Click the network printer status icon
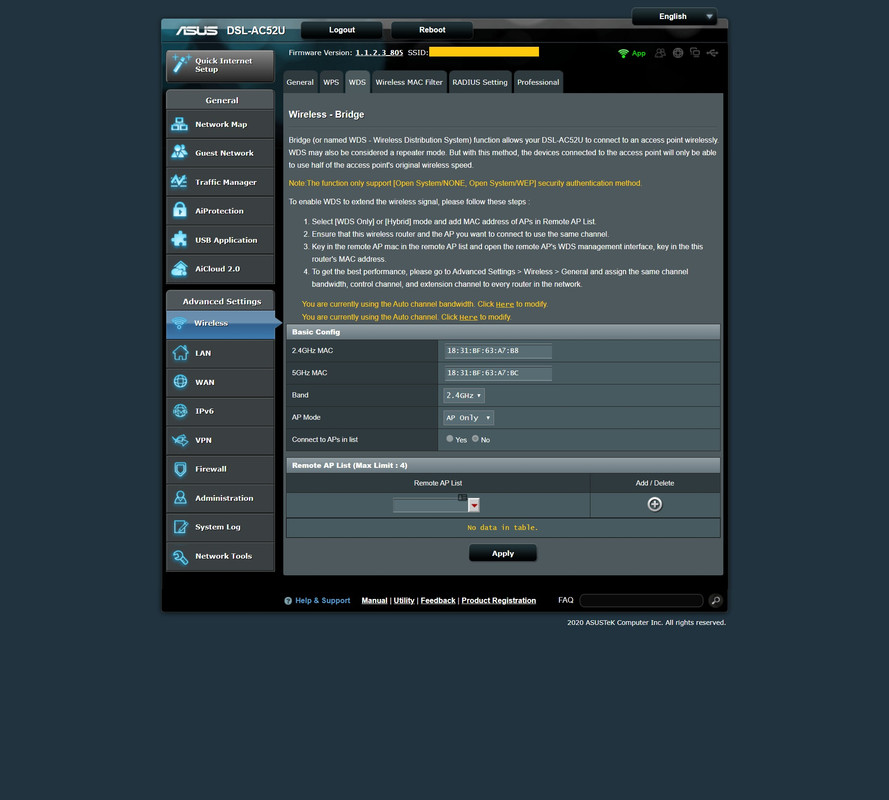This screenshot has width=889, height=800. point(695,53)
